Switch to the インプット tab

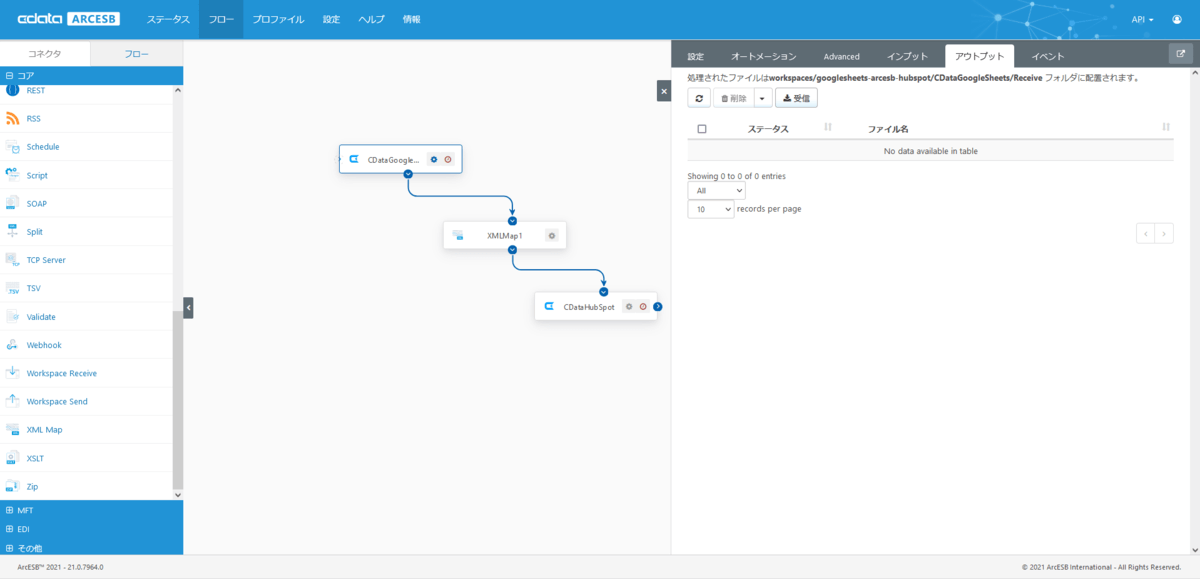[x=909, y=56]
